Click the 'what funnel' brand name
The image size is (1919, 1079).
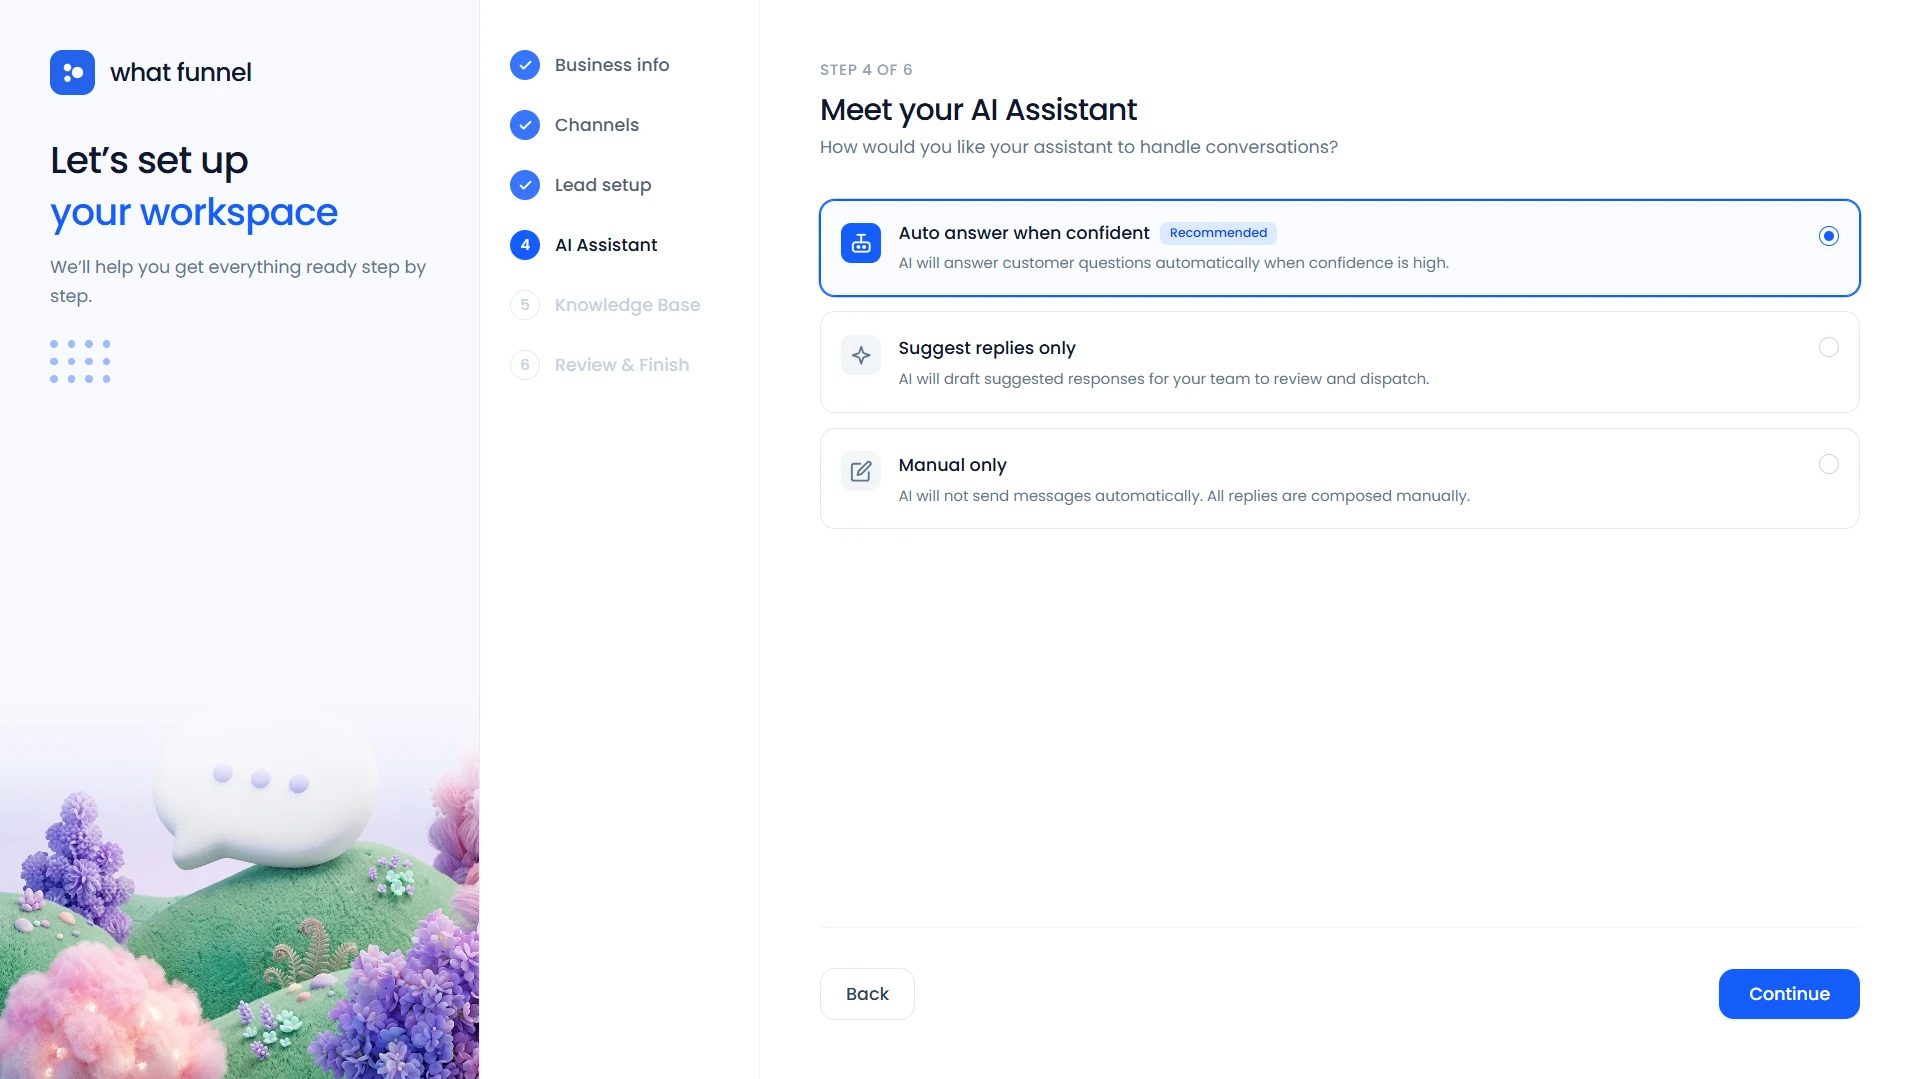pyautogui.click(x=181, y=73)
